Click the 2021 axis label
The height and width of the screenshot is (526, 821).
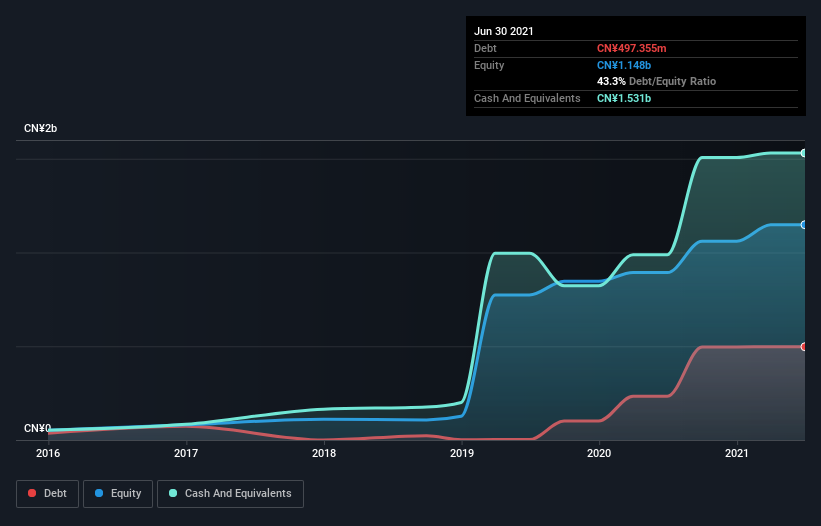(x=737, y=453)
